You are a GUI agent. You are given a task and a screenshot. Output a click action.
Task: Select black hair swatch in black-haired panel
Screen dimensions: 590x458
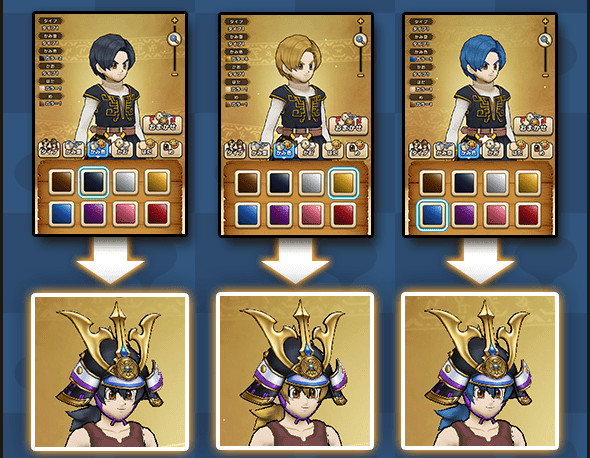point(93,182)
